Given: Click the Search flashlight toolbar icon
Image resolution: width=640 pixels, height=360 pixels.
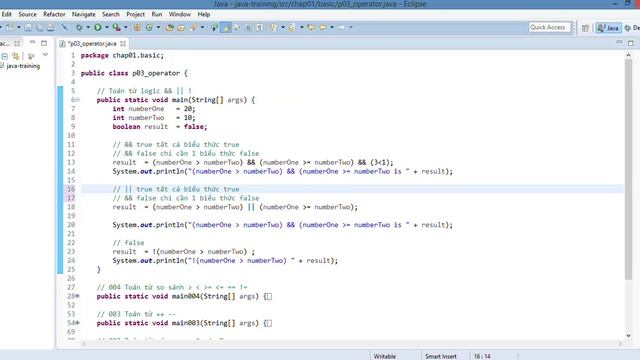Looking at the screenshot, I should coord(193,27).
